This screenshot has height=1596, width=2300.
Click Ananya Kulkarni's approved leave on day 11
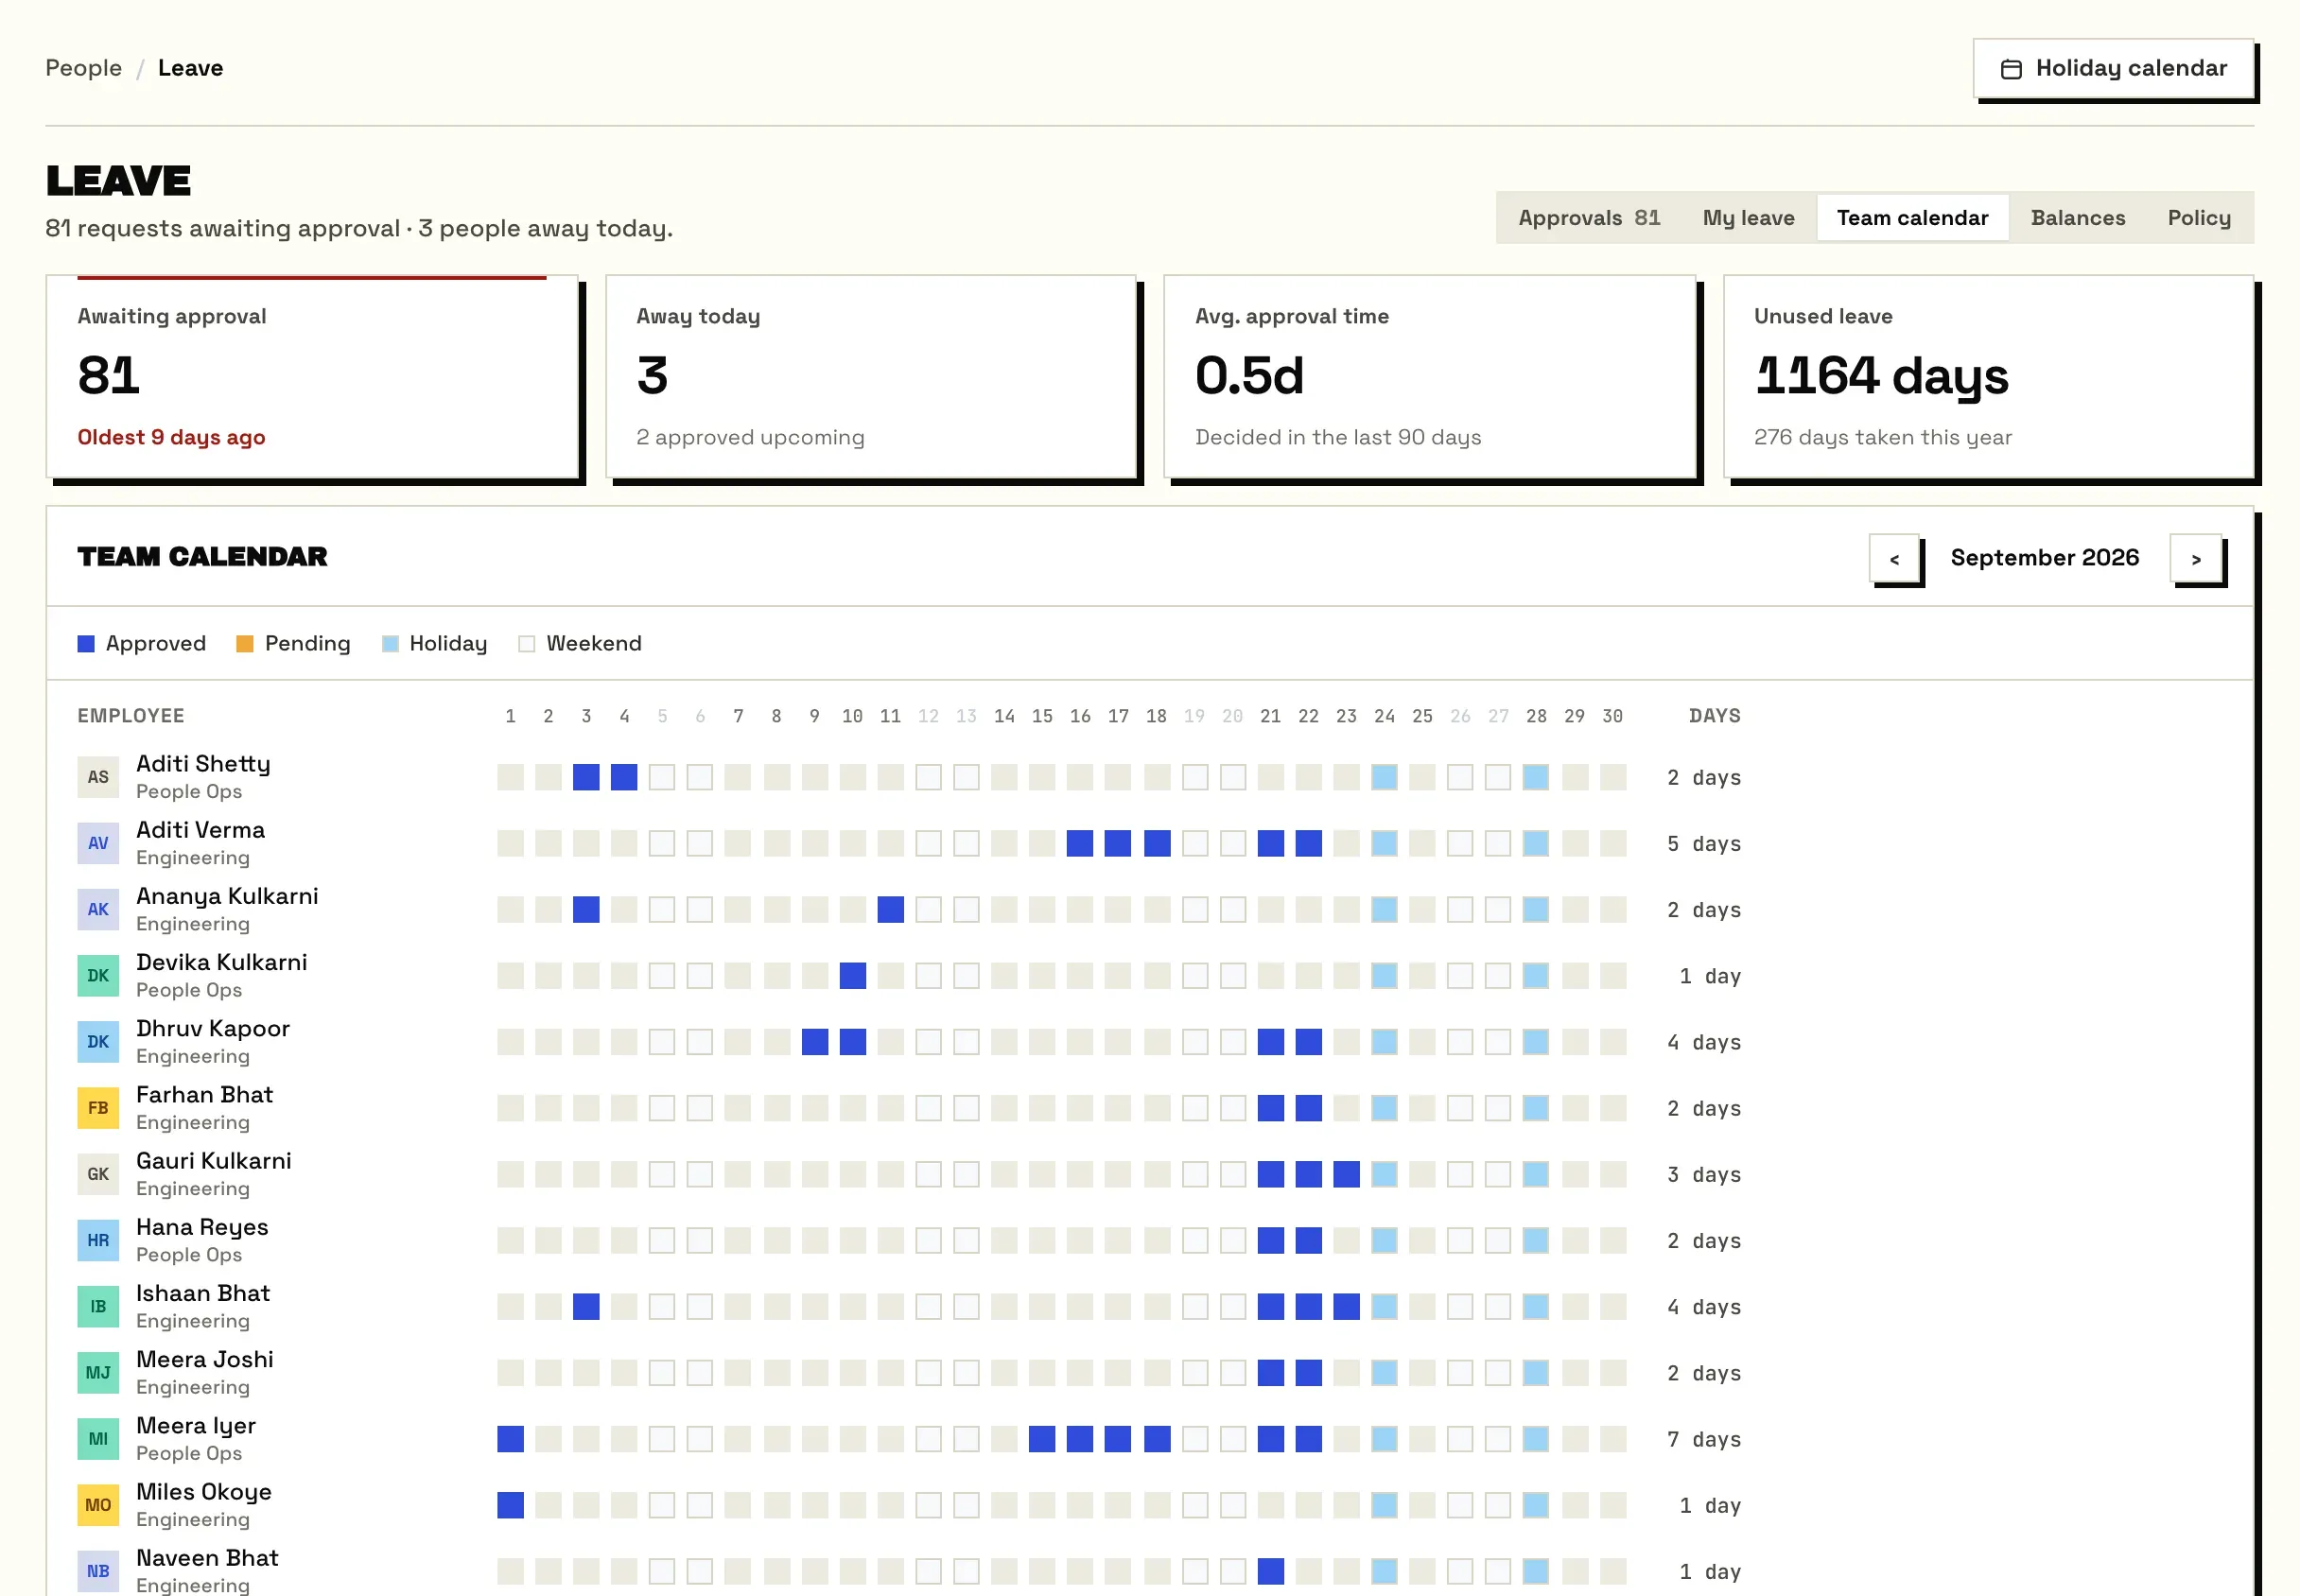click(890, 909)
